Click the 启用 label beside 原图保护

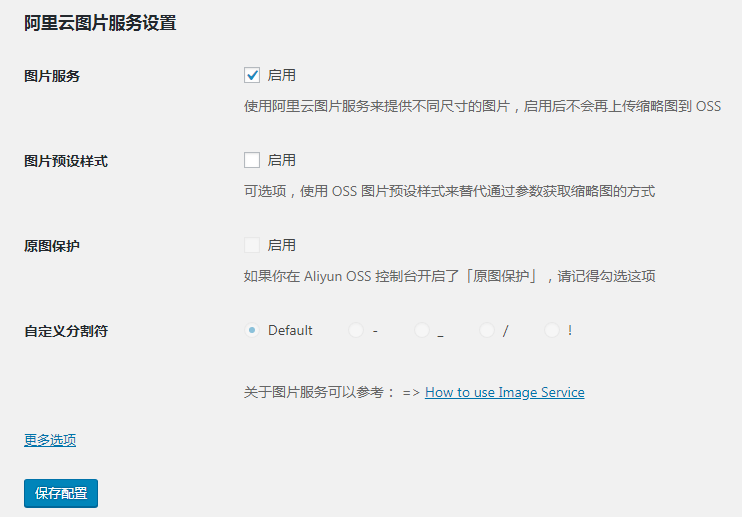(x=282, y=245)
